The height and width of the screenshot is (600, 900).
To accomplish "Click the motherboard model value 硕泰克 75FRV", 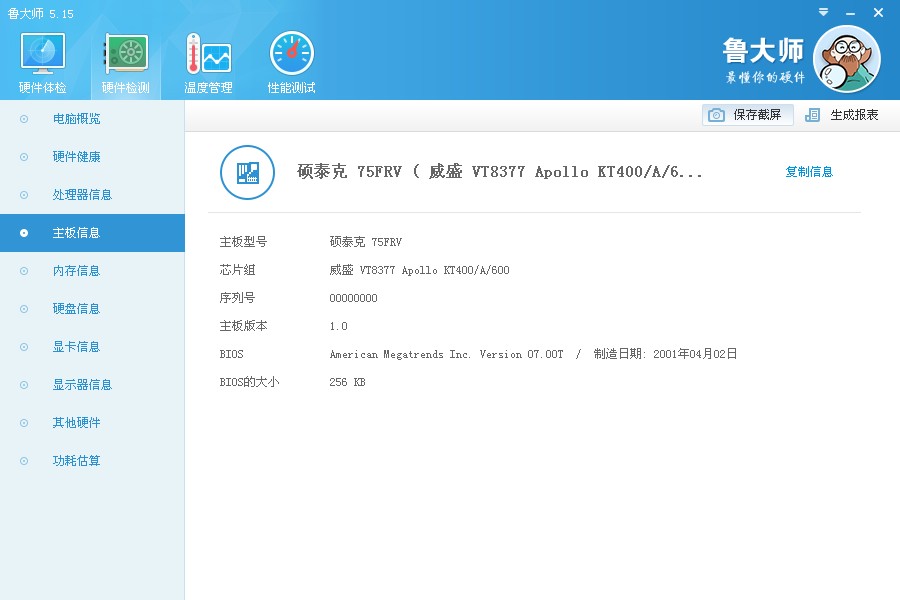I will pos(366,242).
